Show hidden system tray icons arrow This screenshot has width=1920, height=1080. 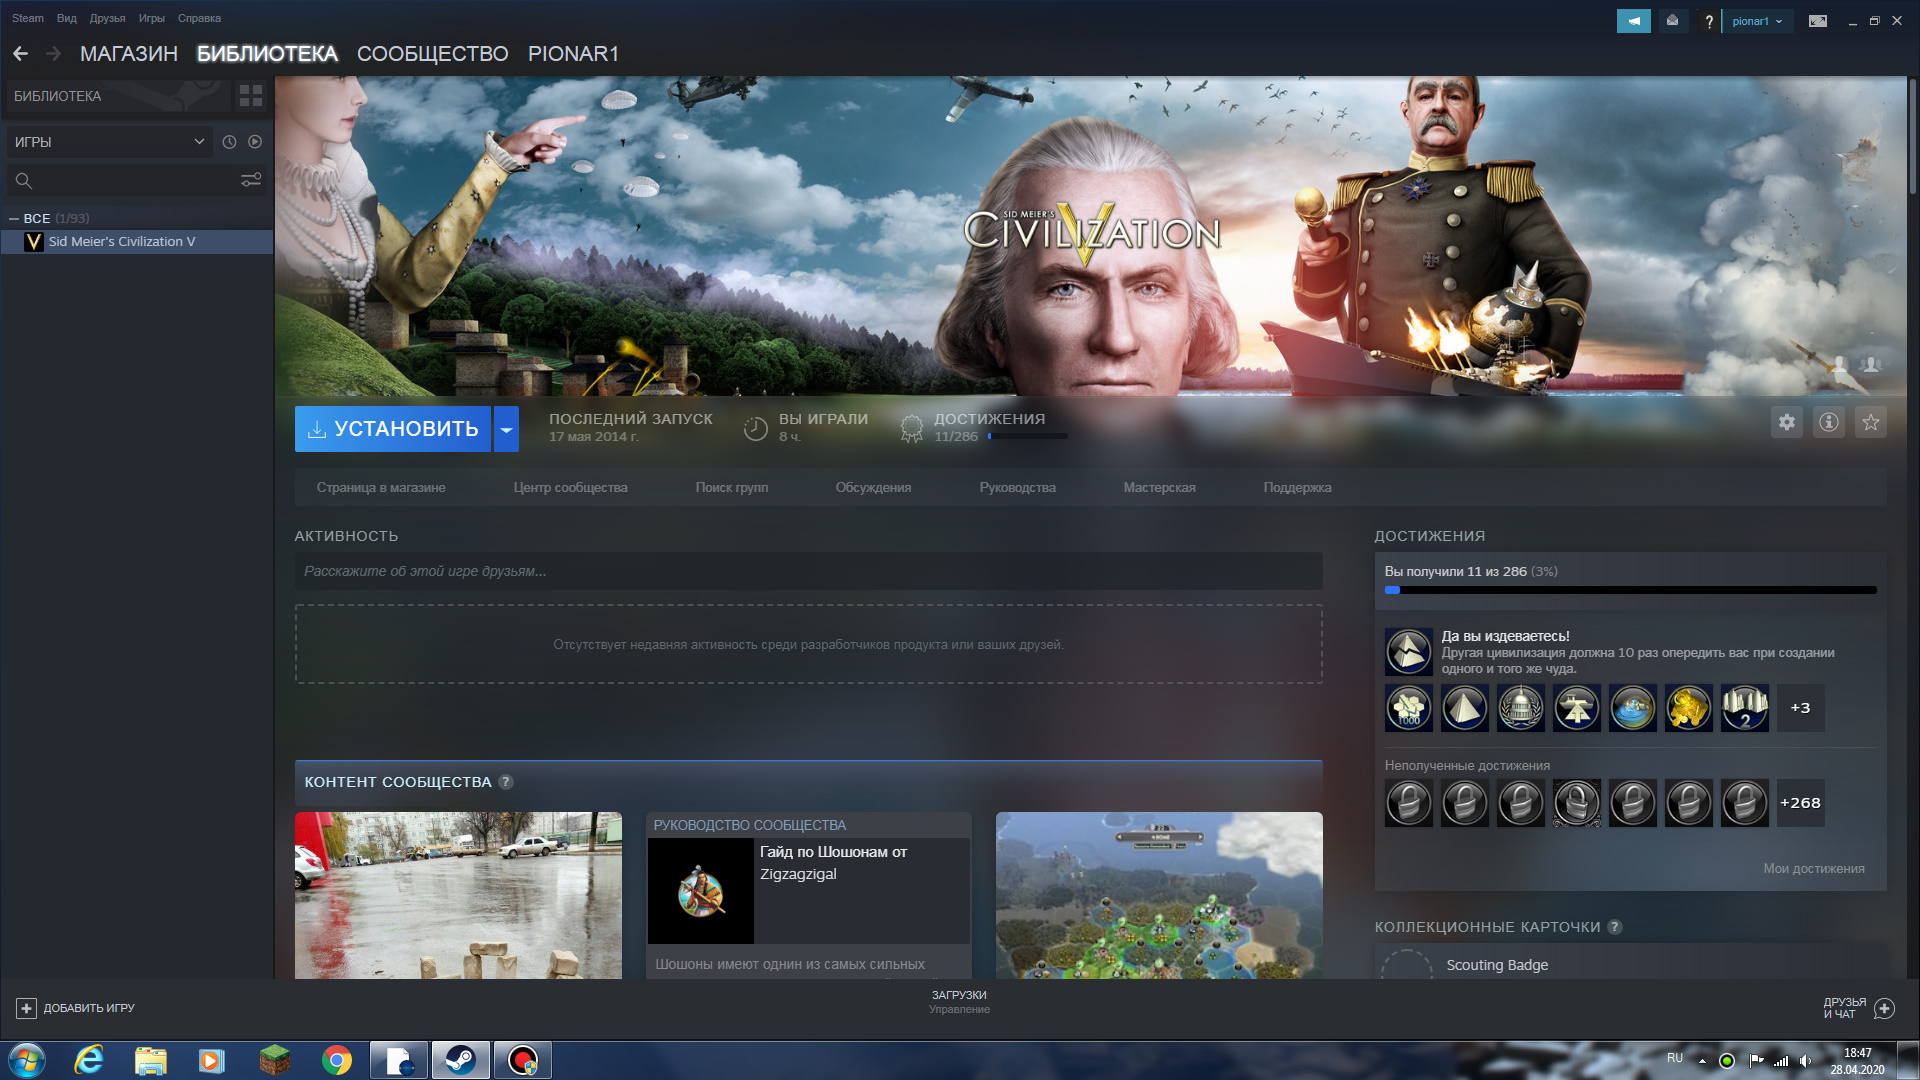click(1702, 1061)
